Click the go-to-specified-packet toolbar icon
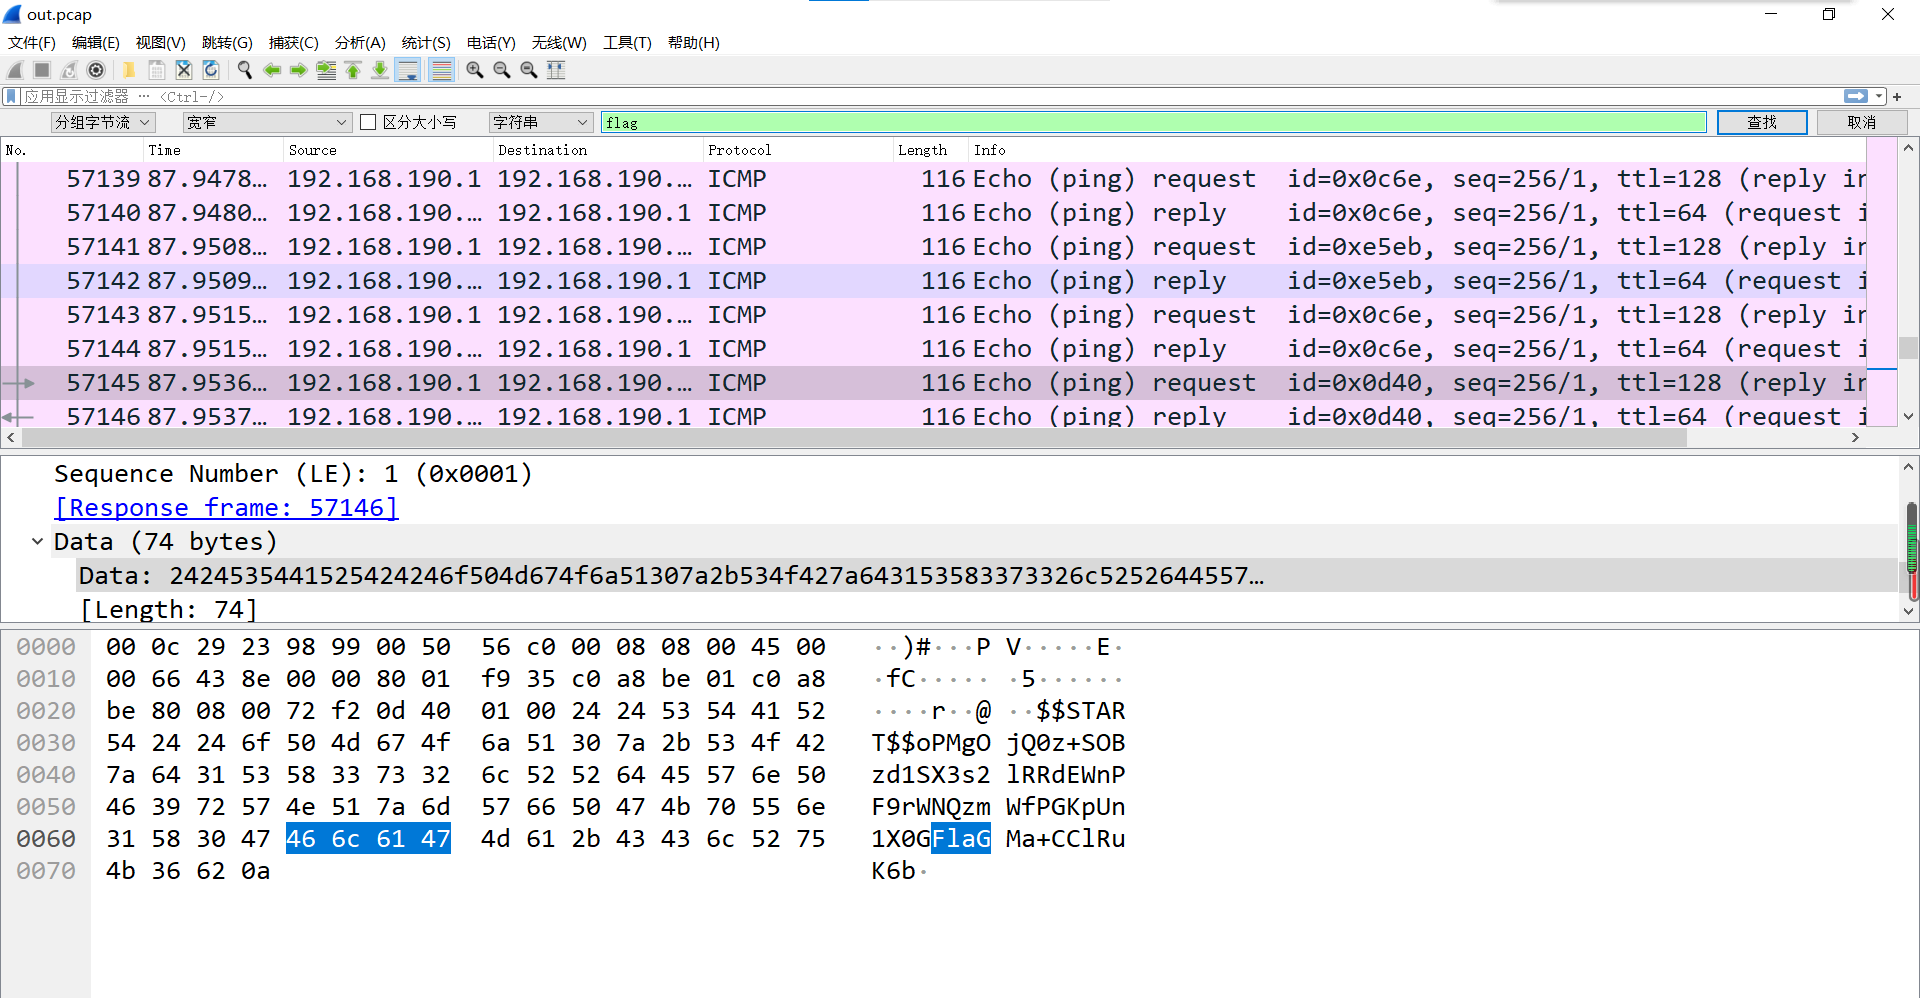Viewport: 1920px width, 998px height. pyautogui.click(x=326, y=70)
